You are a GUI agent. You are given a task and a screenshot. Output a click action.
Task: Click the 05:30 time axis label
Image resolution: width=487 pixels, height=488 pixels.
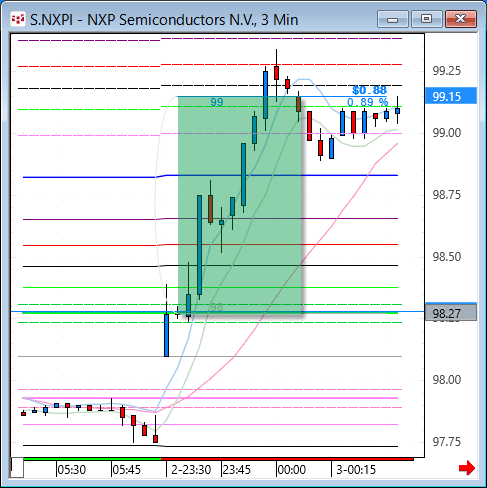[x=72, y=470]
